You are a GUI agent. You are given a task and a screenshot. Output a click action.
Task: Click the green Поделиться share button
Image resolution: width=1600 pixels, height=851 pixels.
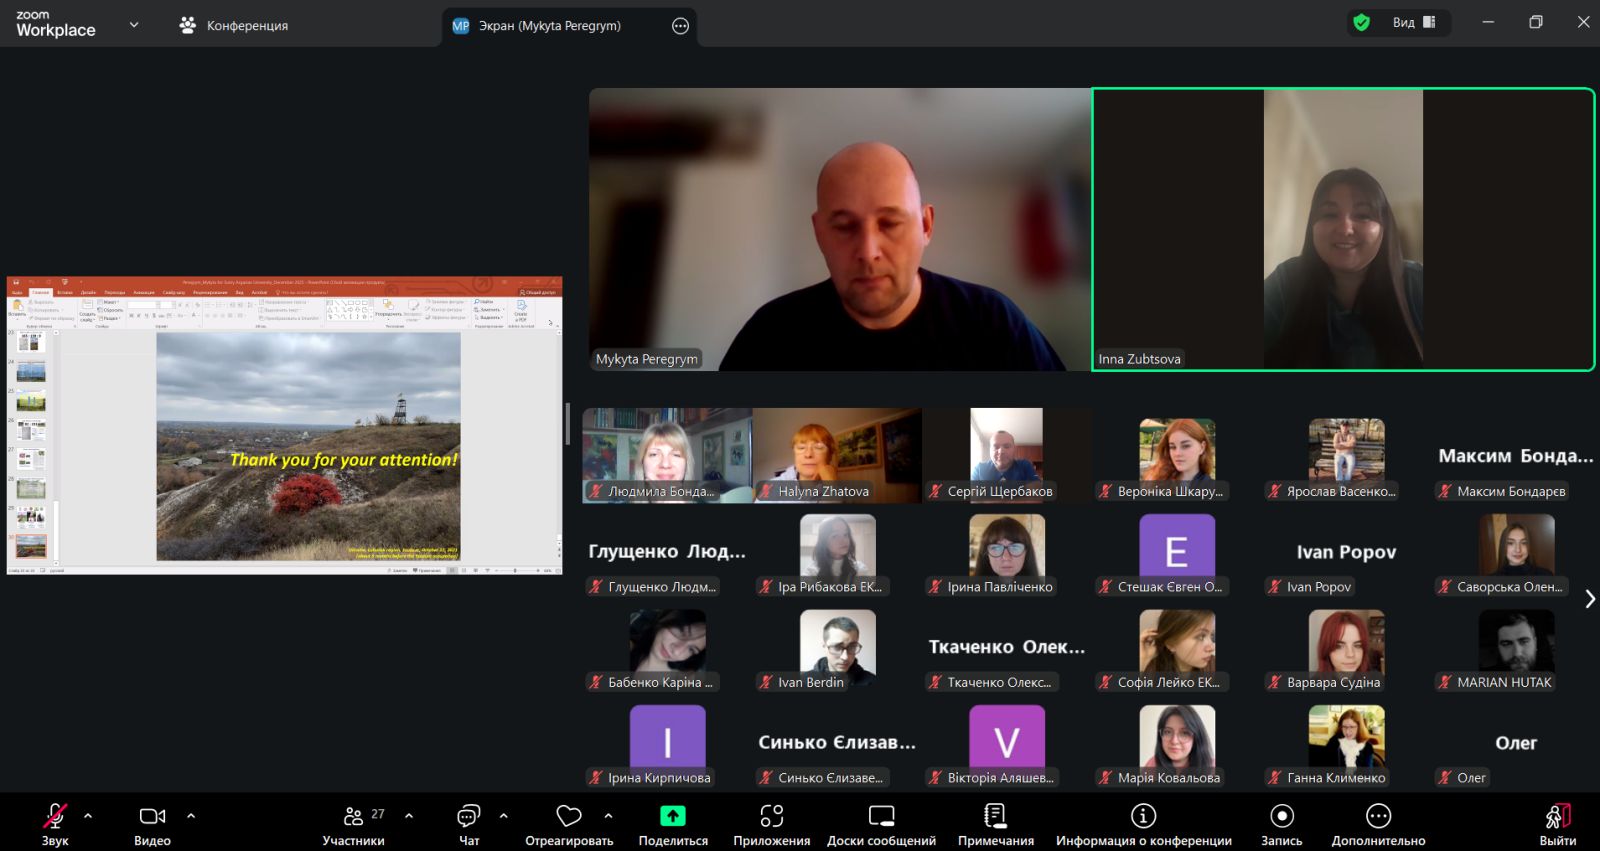673,817
